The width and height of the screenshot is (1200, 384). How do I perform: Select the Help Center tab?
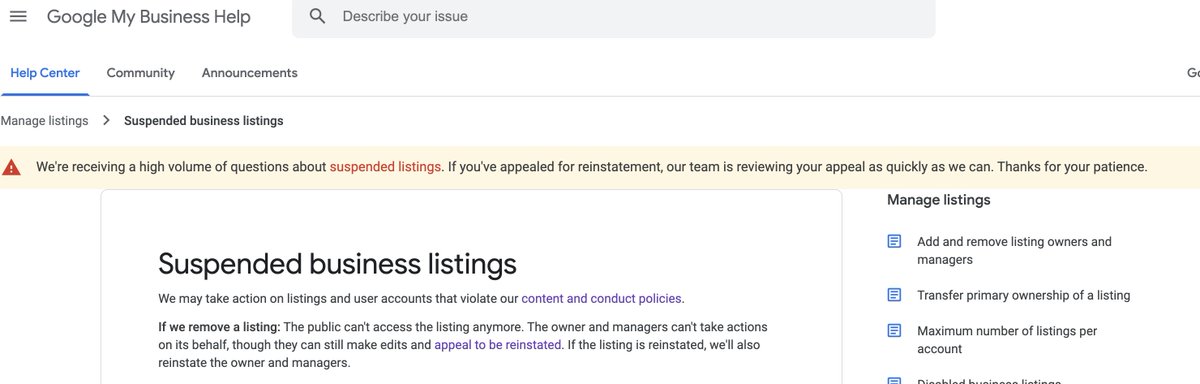pos(45,73)
